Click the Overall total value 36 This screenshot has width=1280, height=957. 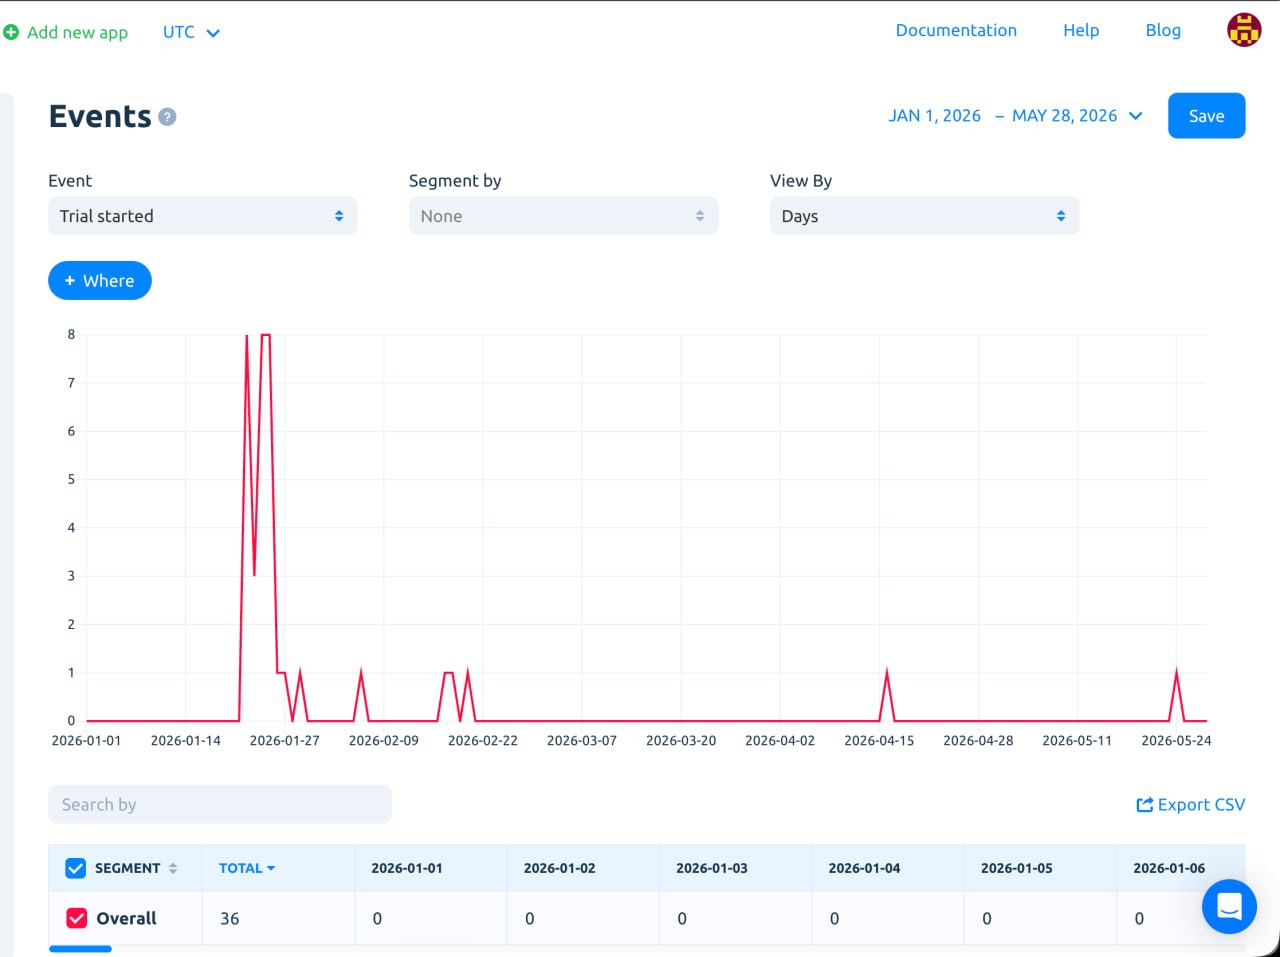(230, 918)
